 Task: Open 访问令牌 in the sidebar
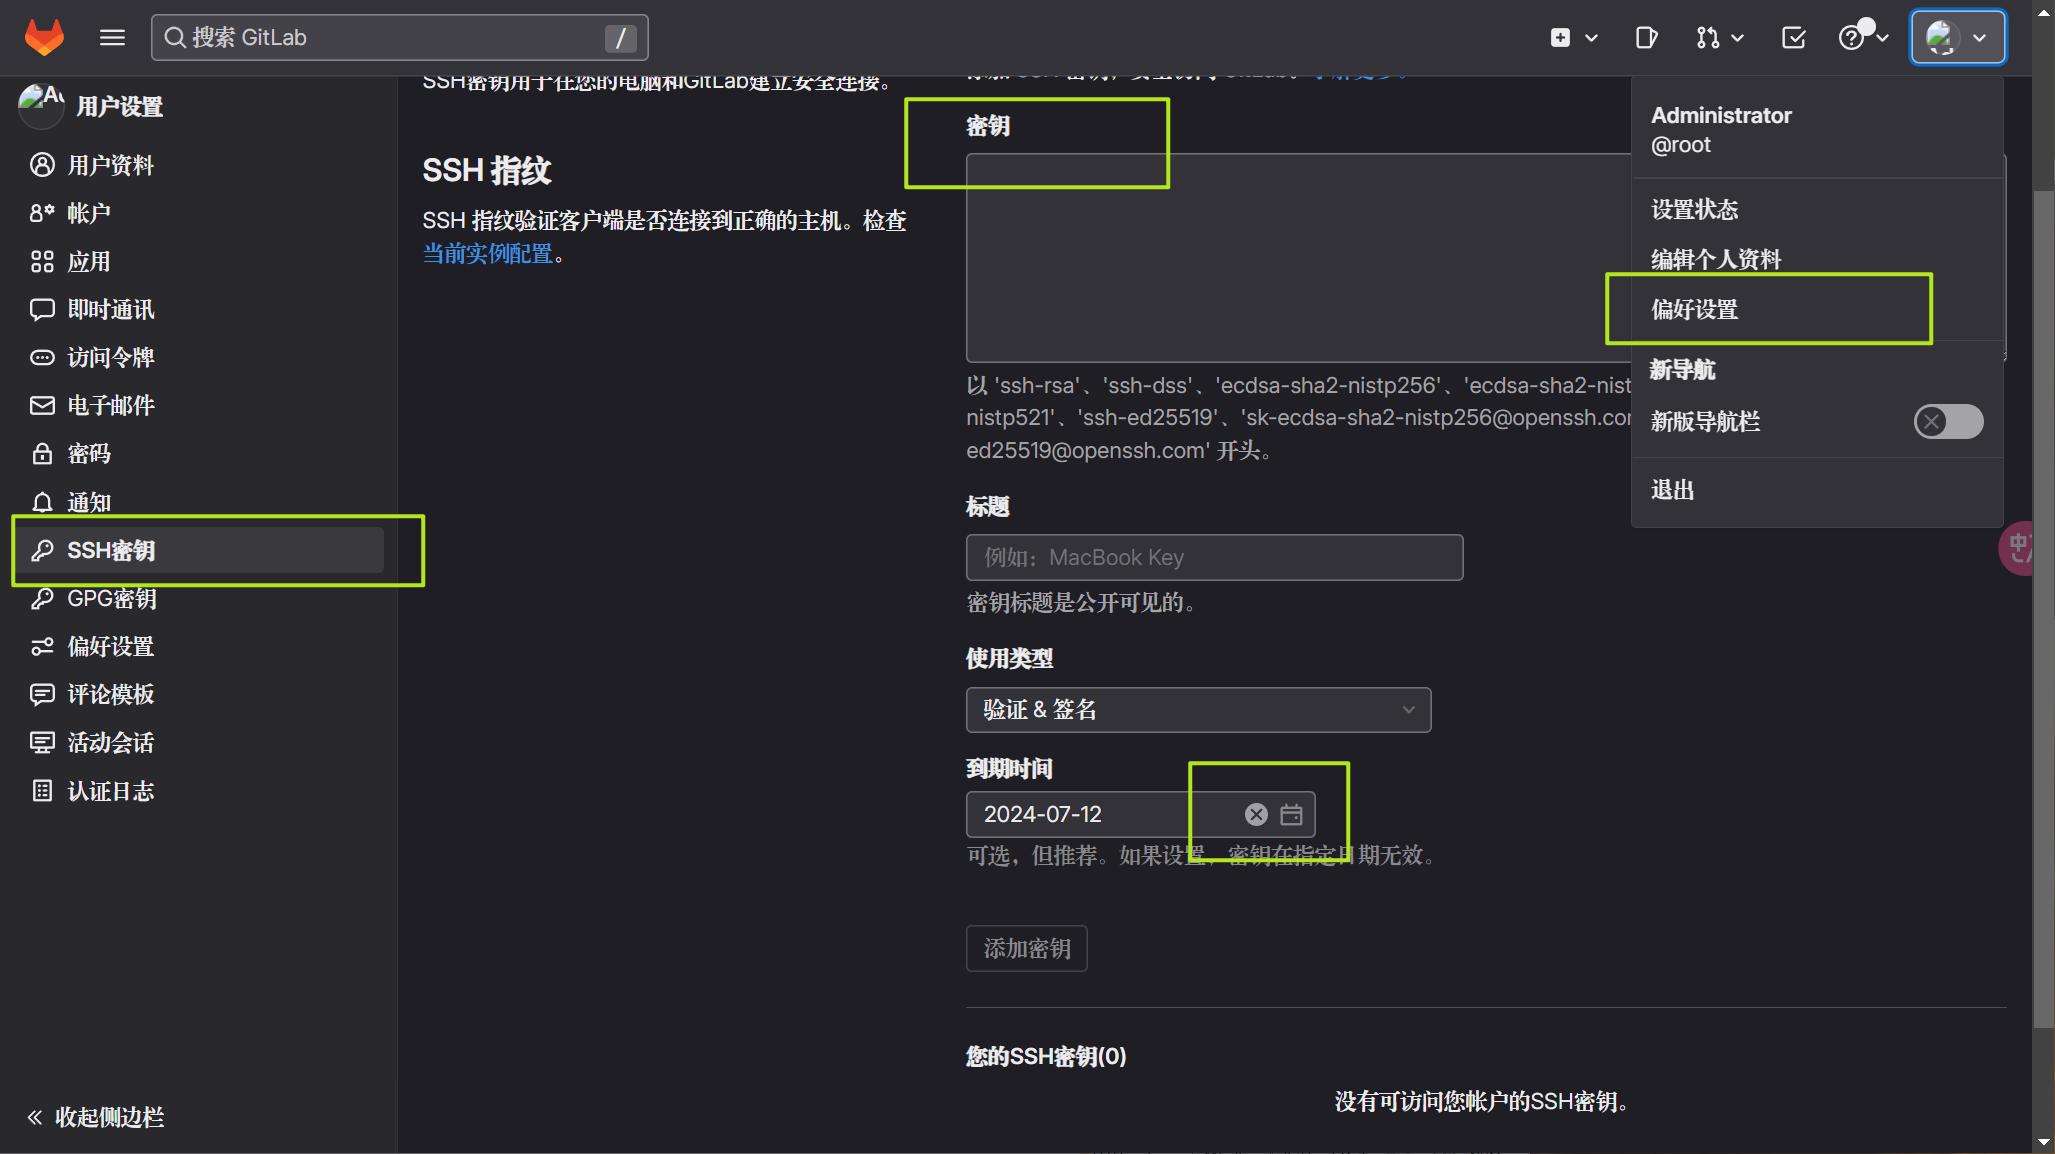coord(110,357)
